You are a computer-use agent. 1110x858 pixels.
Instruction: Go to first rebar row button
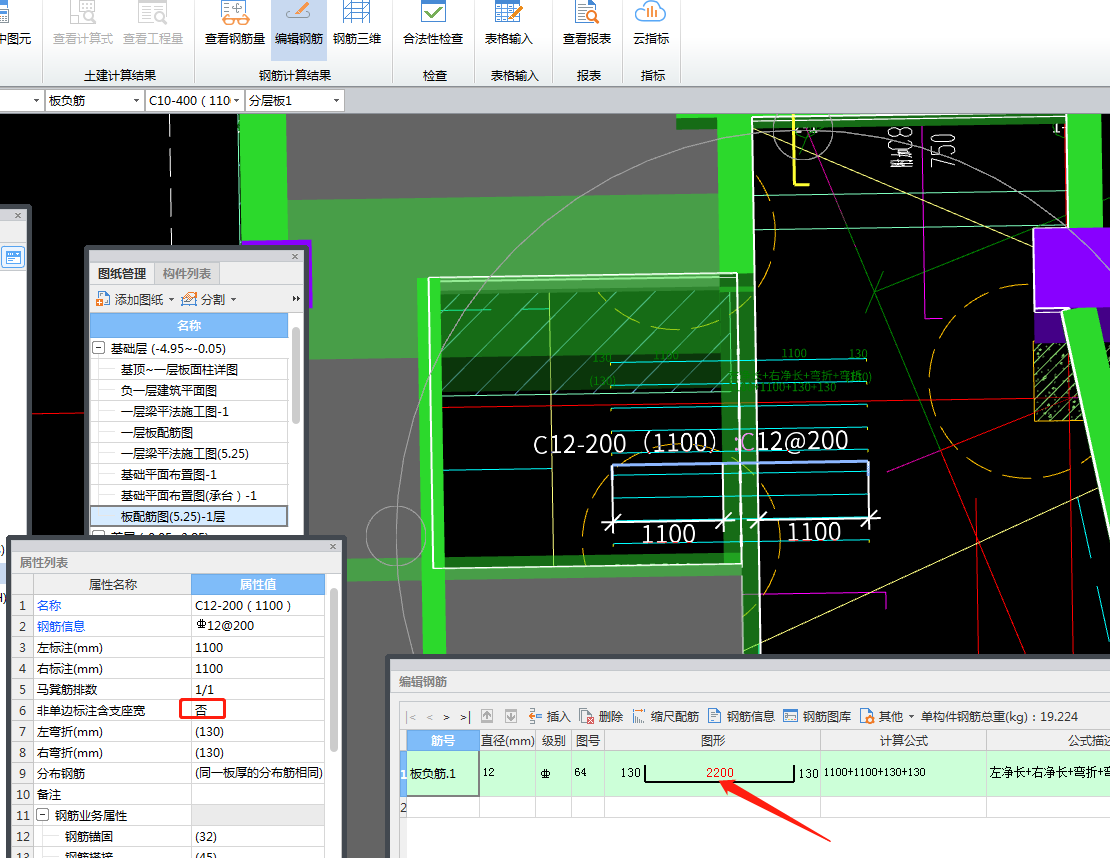coord(412,717)
